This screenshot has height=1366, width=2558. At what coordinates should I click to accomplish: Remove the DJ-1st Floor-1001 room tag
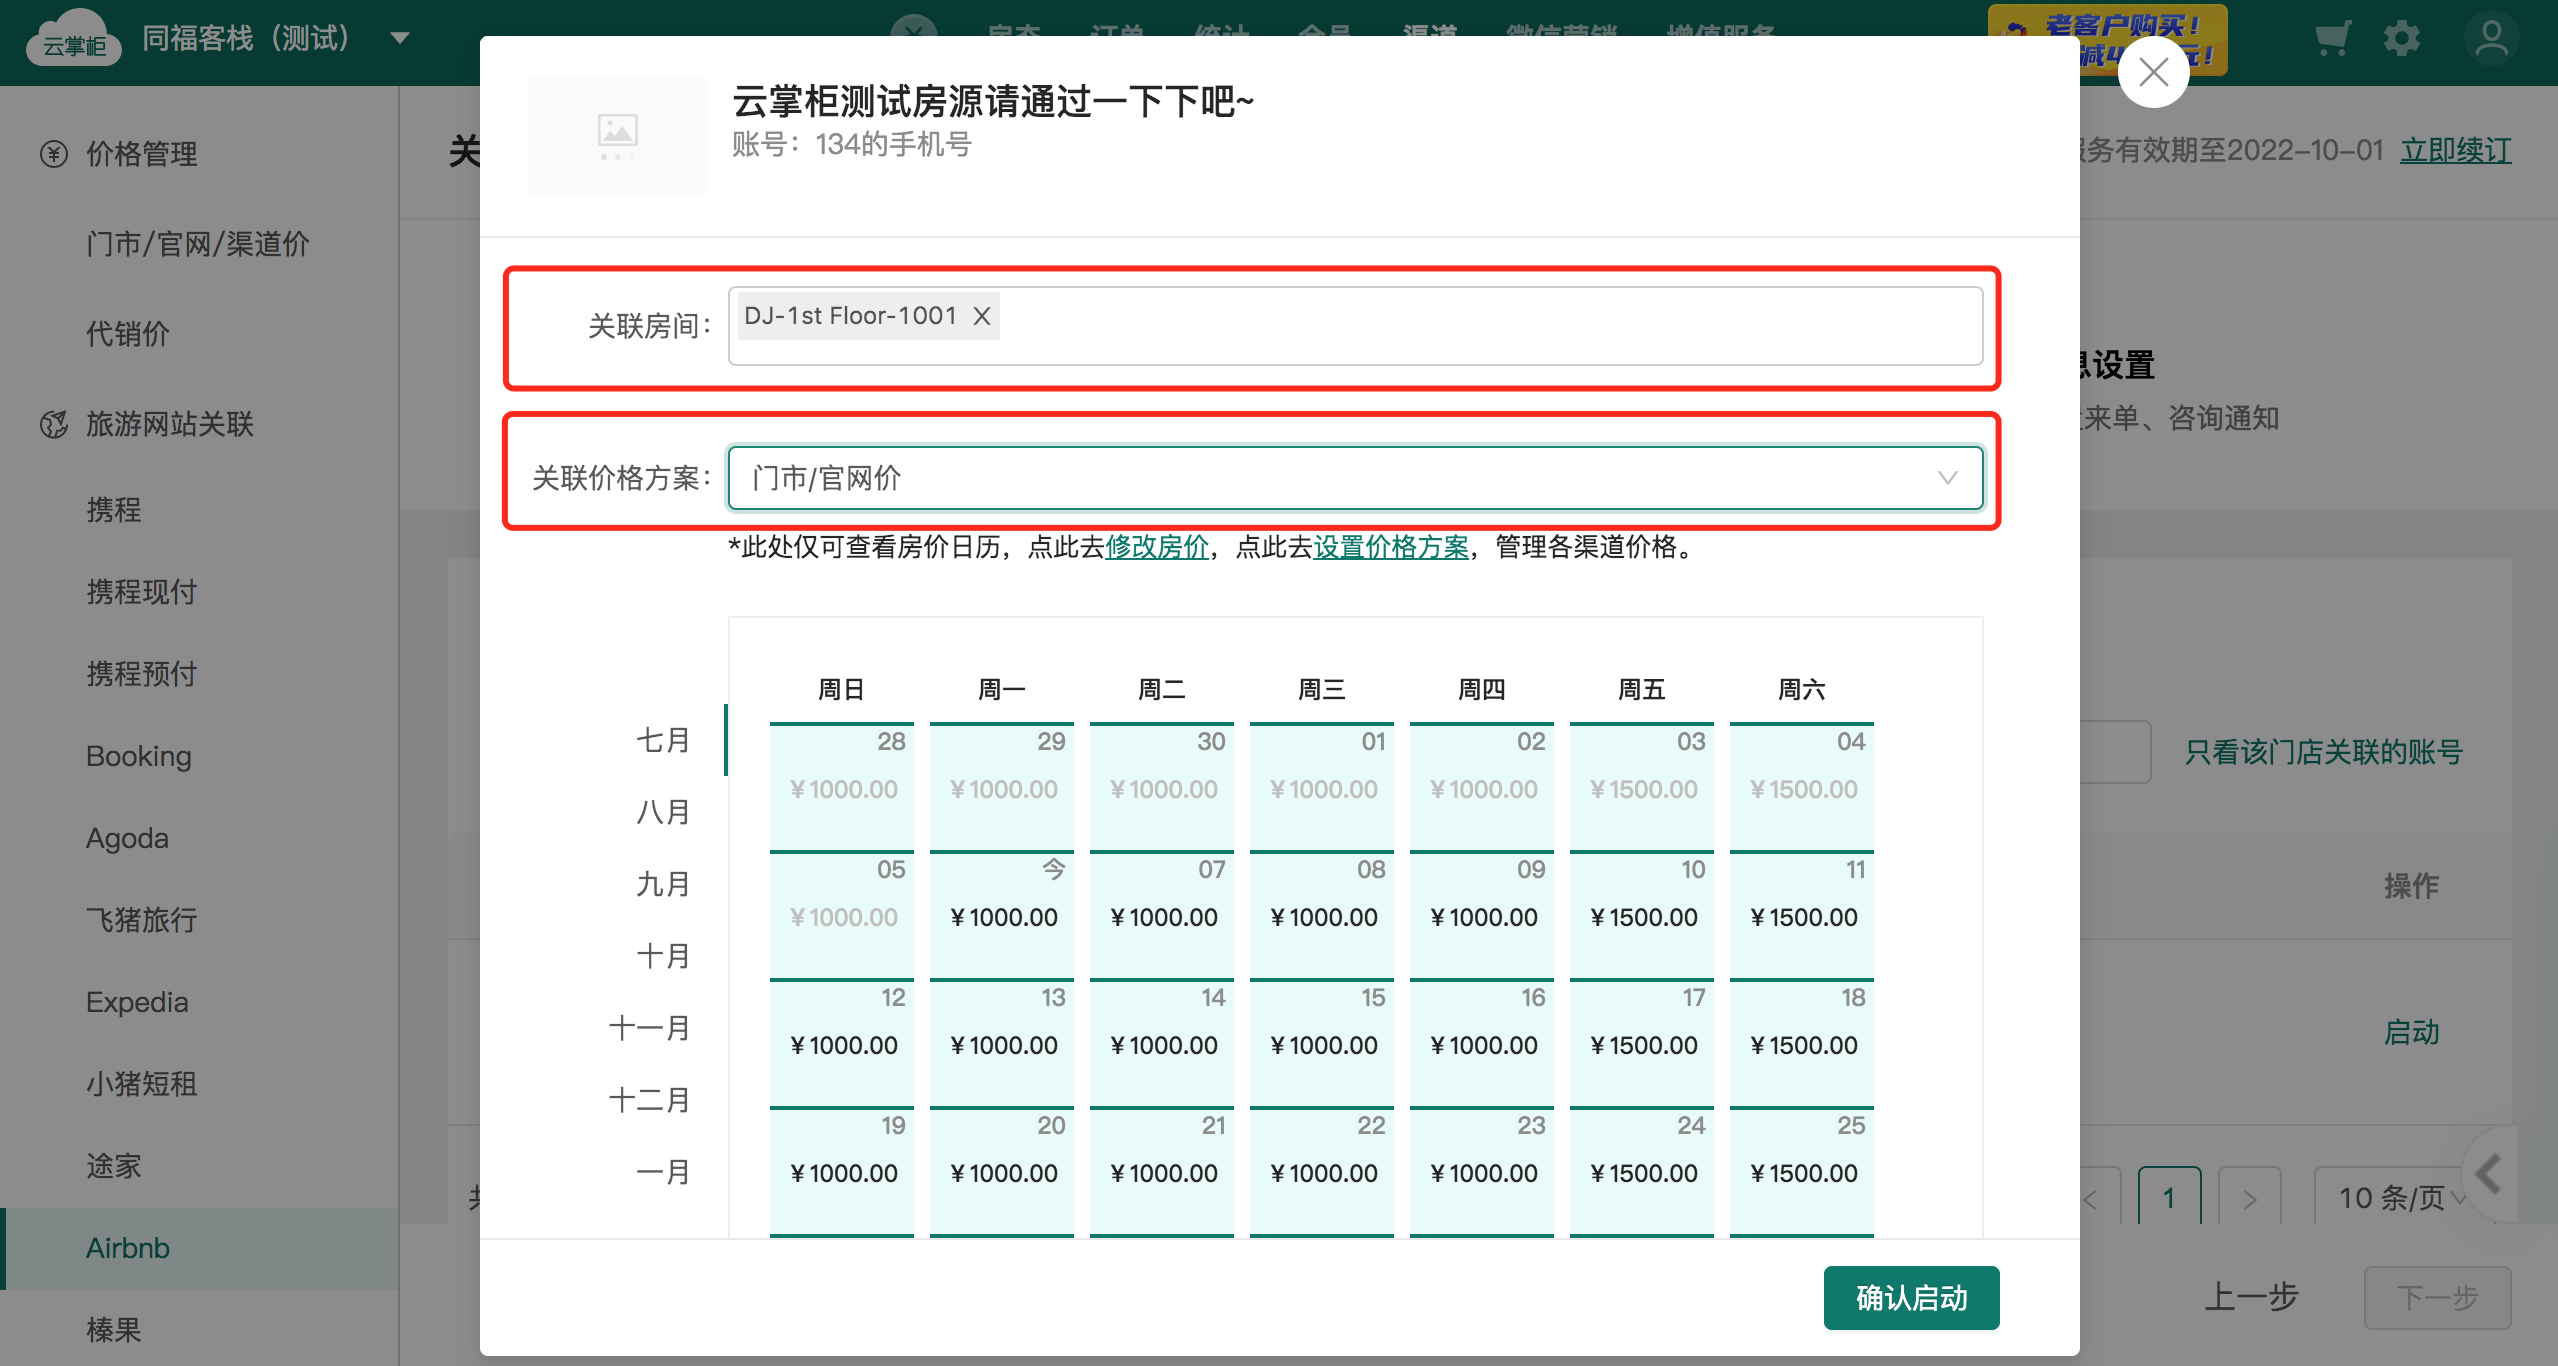click(981, 316)
